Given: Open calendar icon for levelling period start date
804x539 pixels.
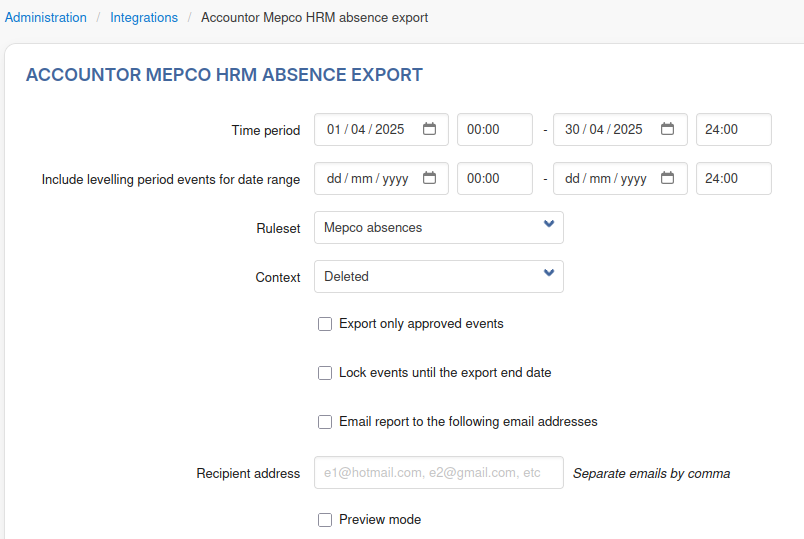Looking at the screenshot, I should tap(429, 178).
